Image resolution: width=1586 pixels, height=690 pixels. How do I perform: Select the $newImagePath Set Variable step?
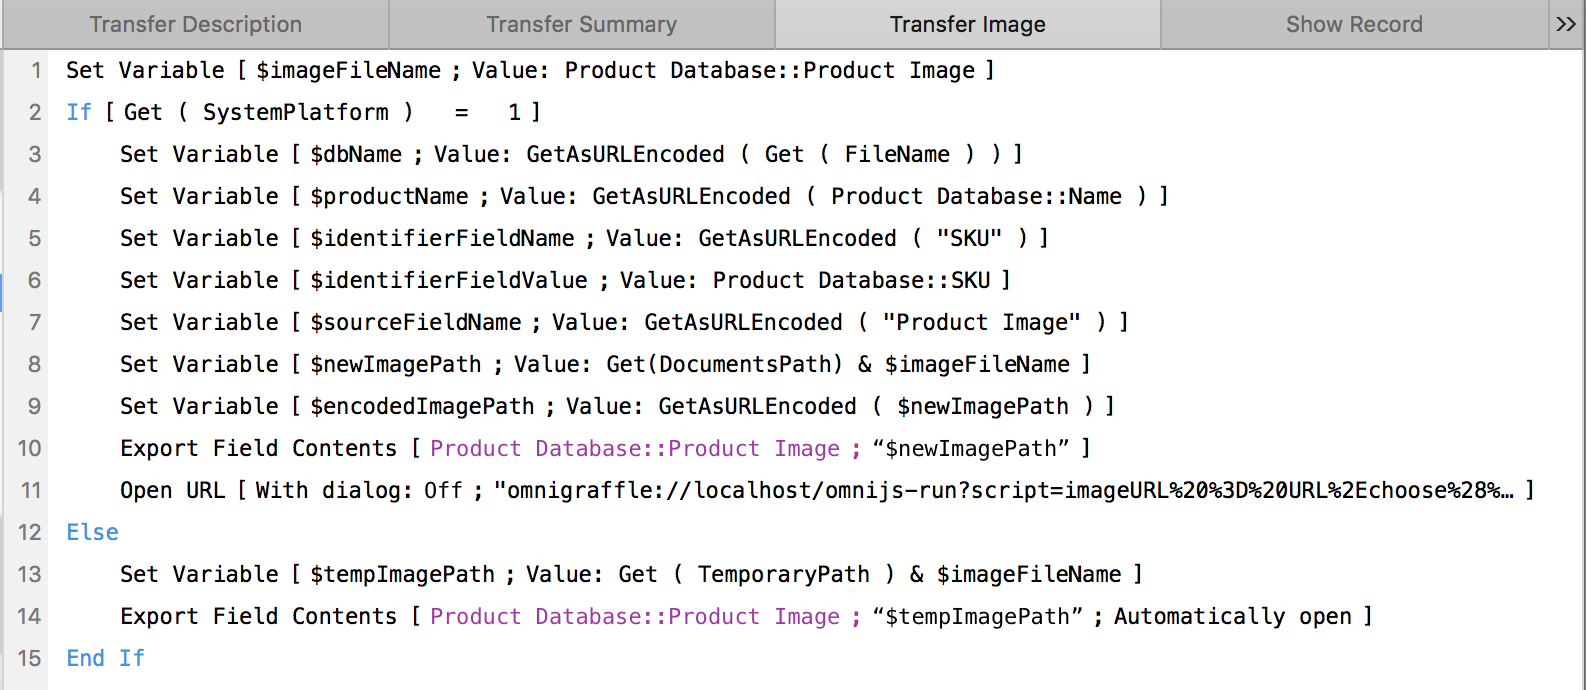coord(604,365)
